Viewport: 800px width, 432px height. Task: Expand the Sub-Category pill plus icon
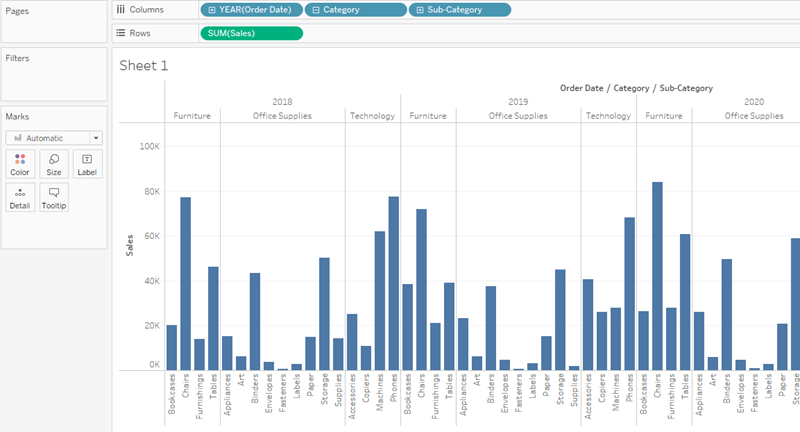(x=421, y=10)
